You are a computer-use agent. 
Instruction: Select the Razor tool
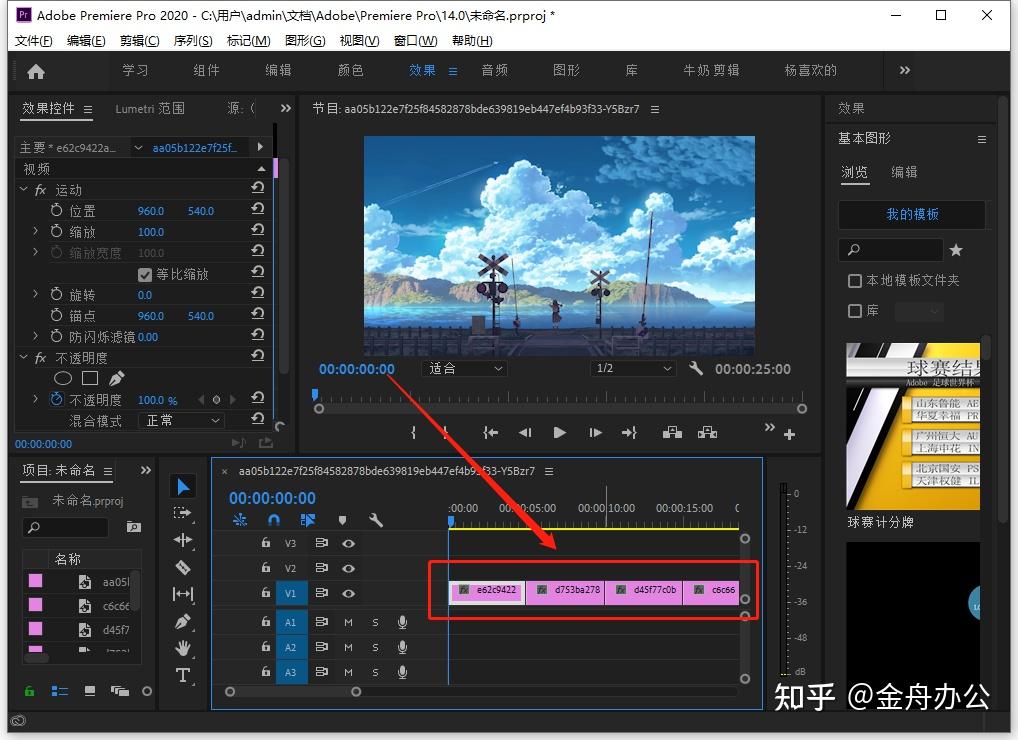183,567
